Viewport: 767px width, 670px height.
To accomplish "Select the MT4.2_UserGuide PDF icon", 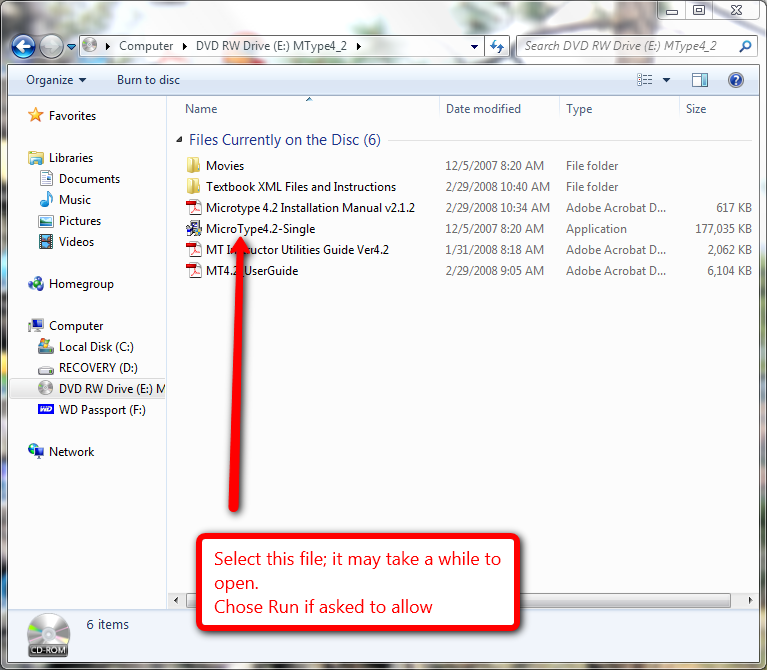I will click(x=194, y=270).
